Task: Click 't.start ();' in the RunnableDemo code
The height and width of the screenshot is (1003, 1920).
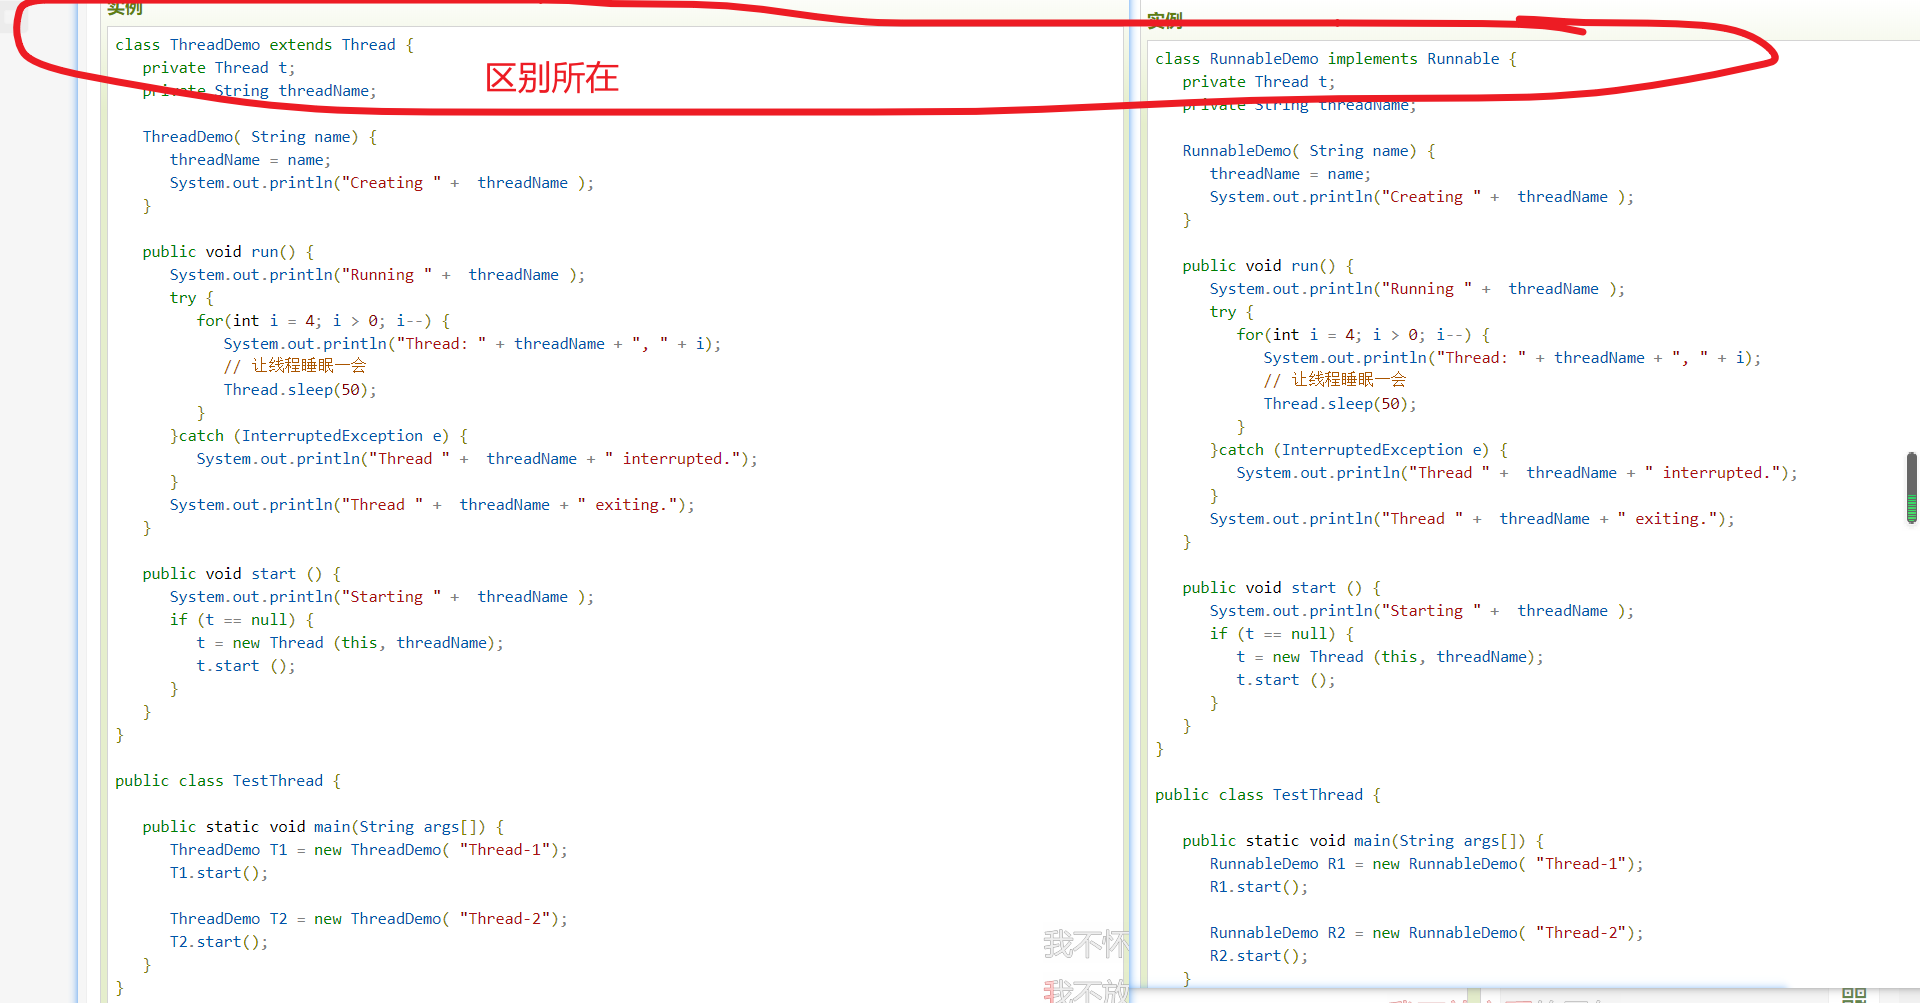Action: click(x=1286, y=680)
